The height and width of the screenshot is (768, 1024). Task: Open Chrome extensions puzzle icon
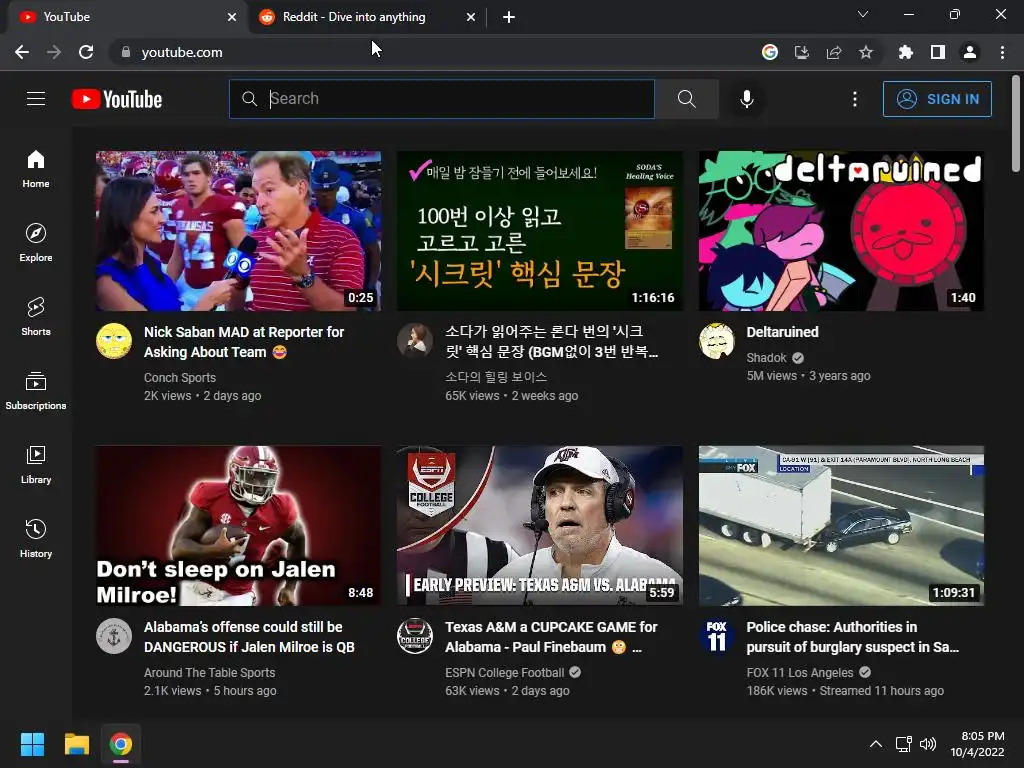(906, 52)
